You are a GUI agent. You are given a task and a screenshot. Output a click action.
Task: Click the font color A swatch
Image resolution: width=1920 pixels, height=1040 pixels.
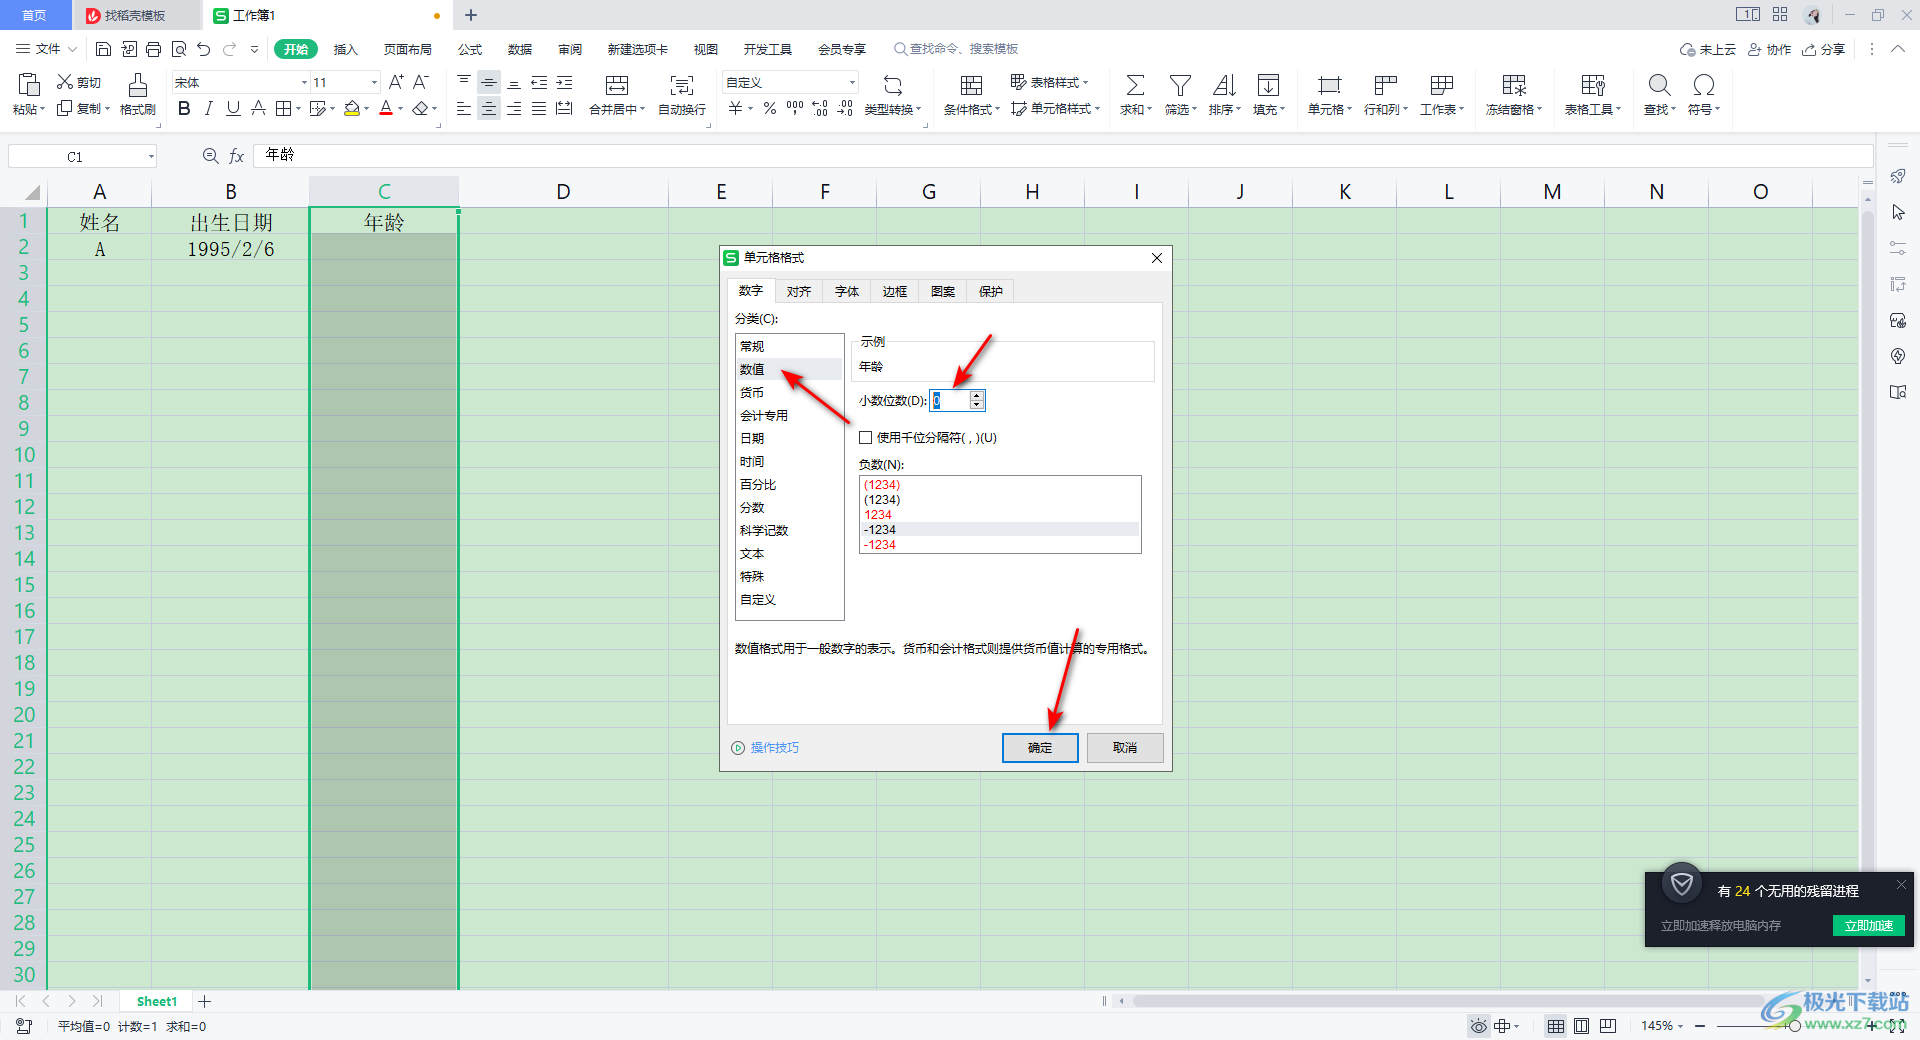click(x=386, y=109)
